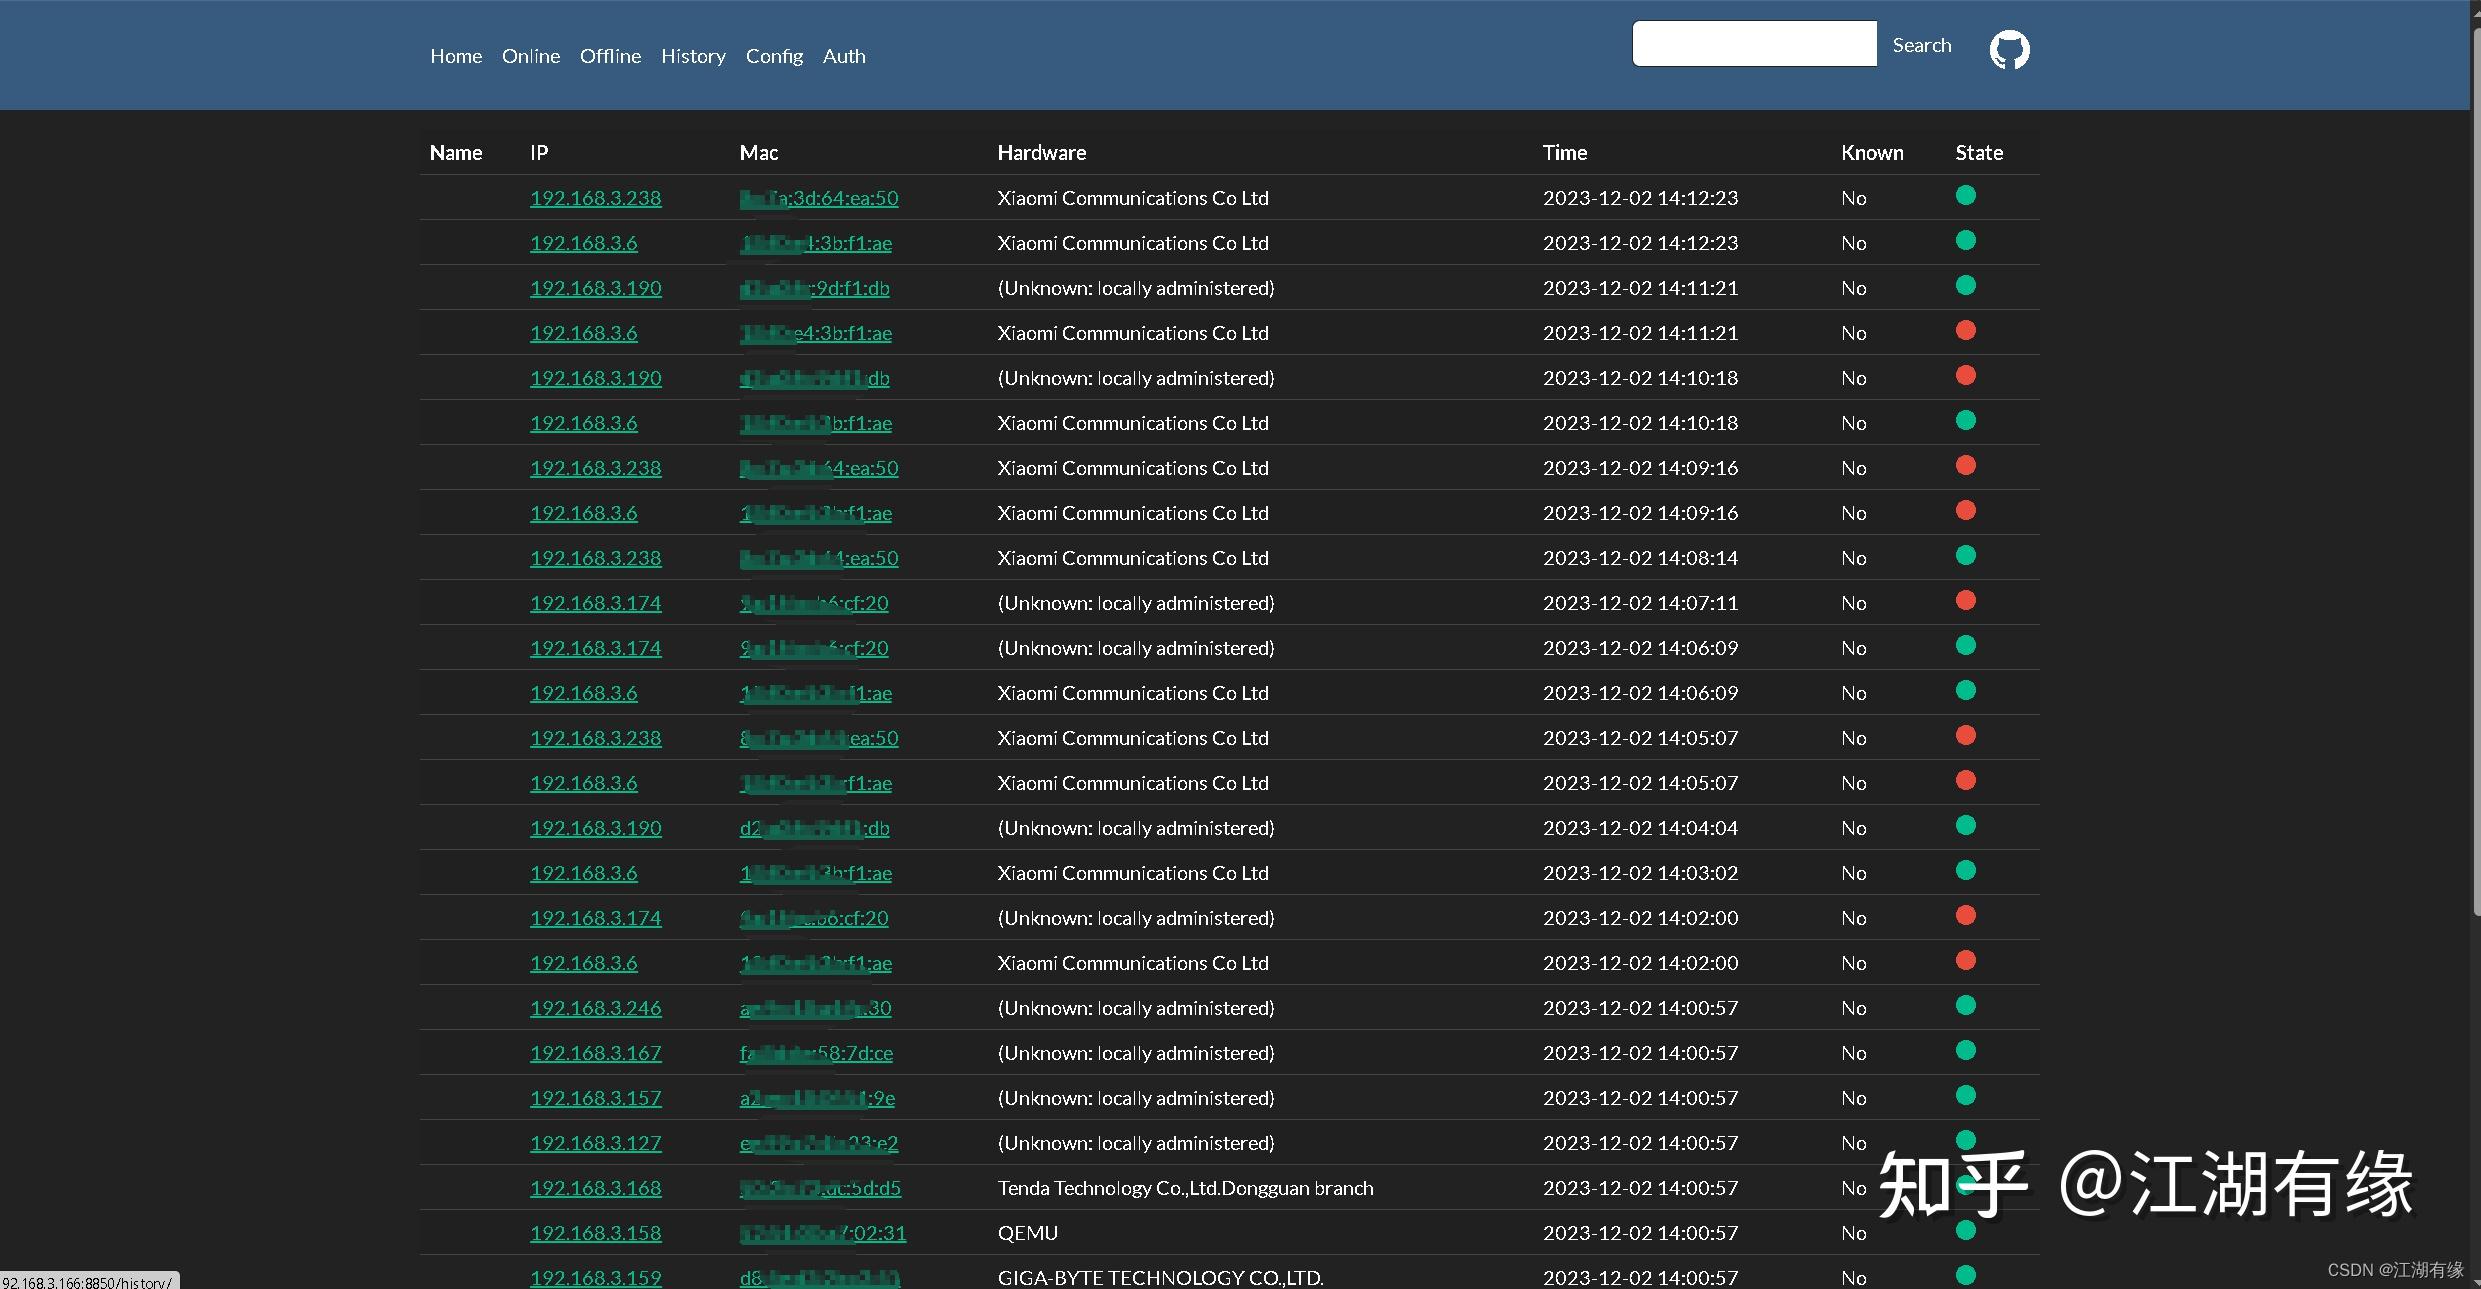Open IP link 192.168.3.238
This screenshot has width=2481, height=1289.
tap(595, 197)
